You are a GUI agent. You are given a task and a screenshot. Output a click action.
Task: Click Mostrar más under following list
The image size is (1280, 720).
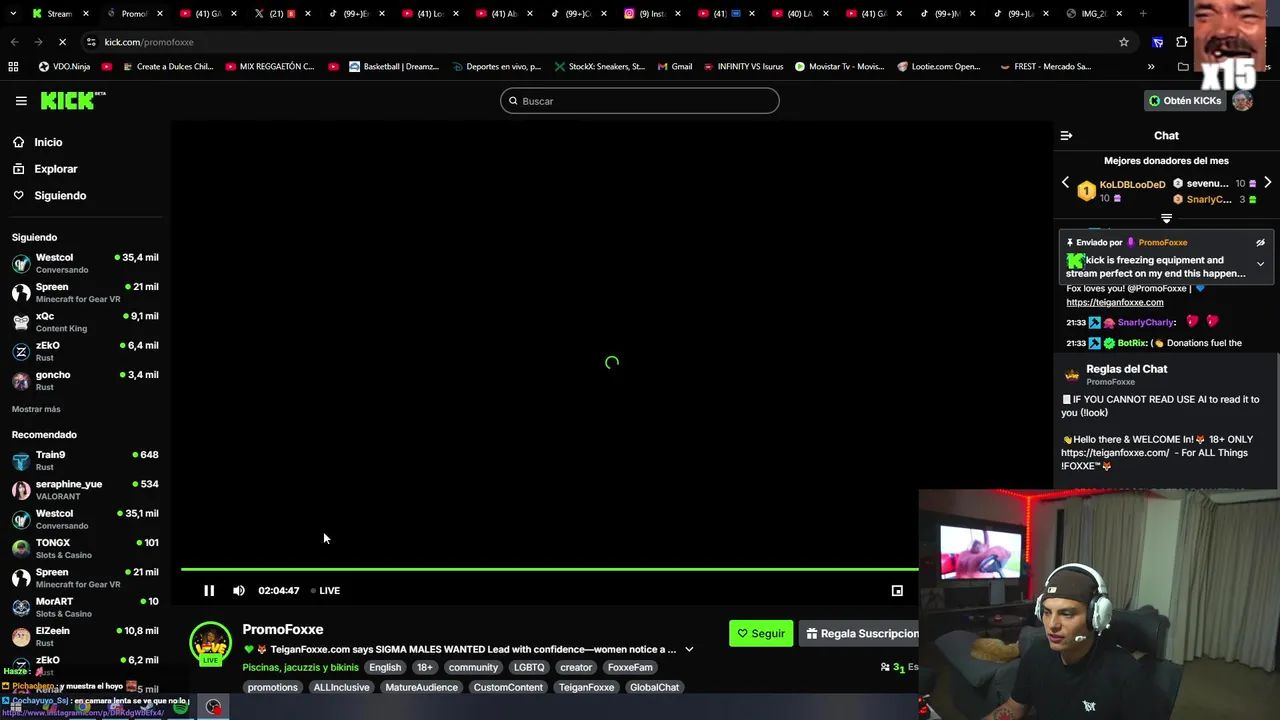click(x=36, y=409)
